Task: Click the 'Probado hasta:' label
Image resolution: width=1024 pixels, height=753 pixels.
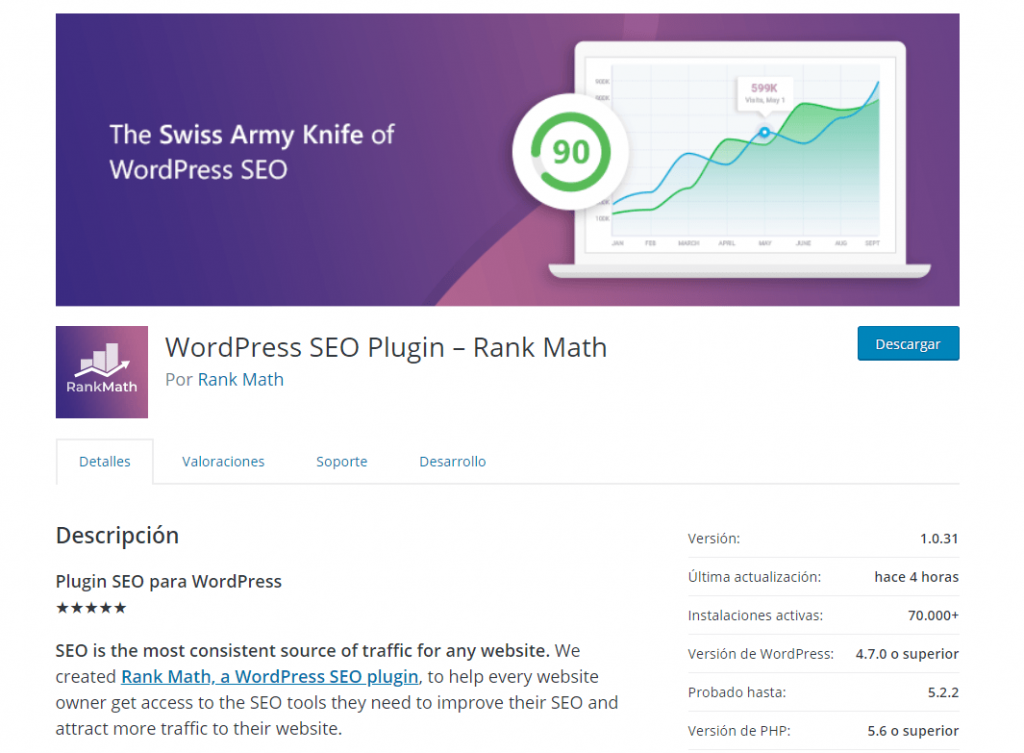Action: 737,692
